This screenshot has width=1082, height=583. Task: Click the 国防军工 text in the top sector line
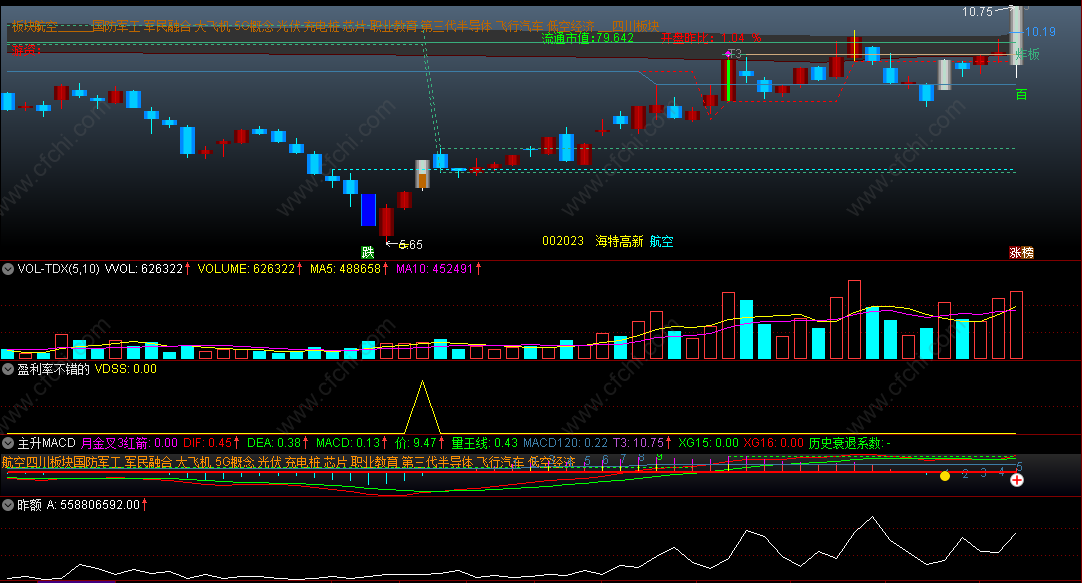coord(116,26)
